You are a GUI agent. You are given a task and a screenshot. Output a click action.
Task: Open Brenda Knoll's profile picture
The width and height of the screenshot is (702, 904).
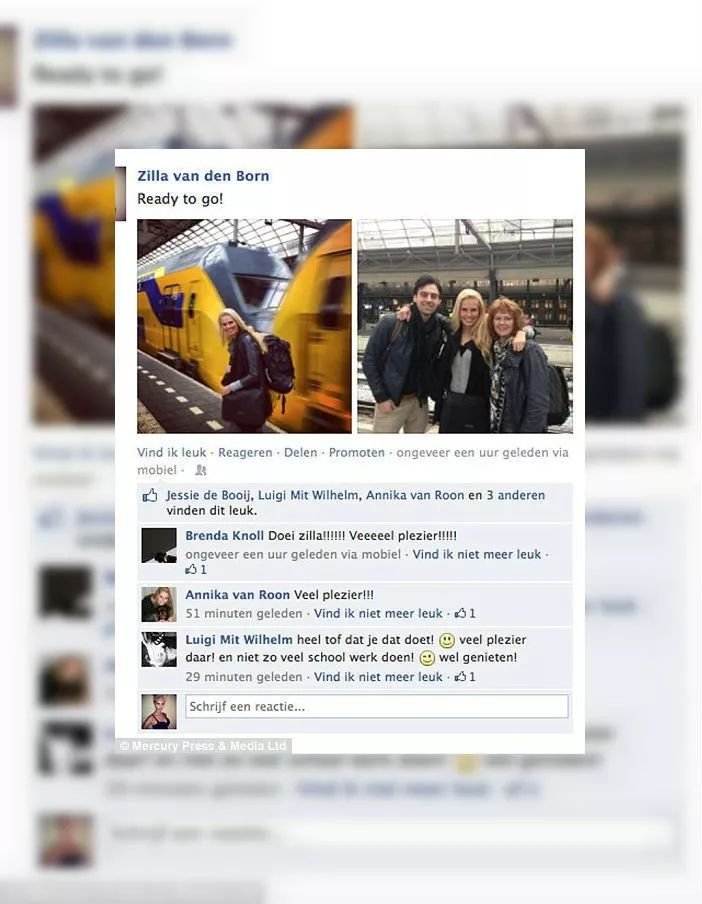159,545
